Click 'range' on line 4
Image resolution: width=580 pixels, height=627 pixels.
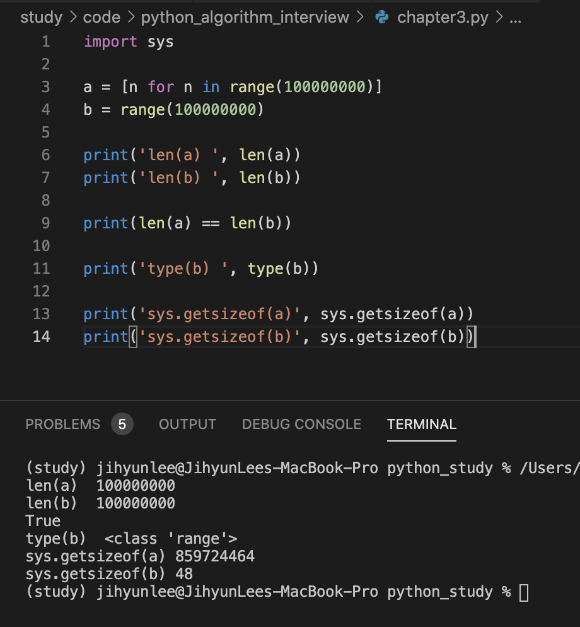click(143, 110)
